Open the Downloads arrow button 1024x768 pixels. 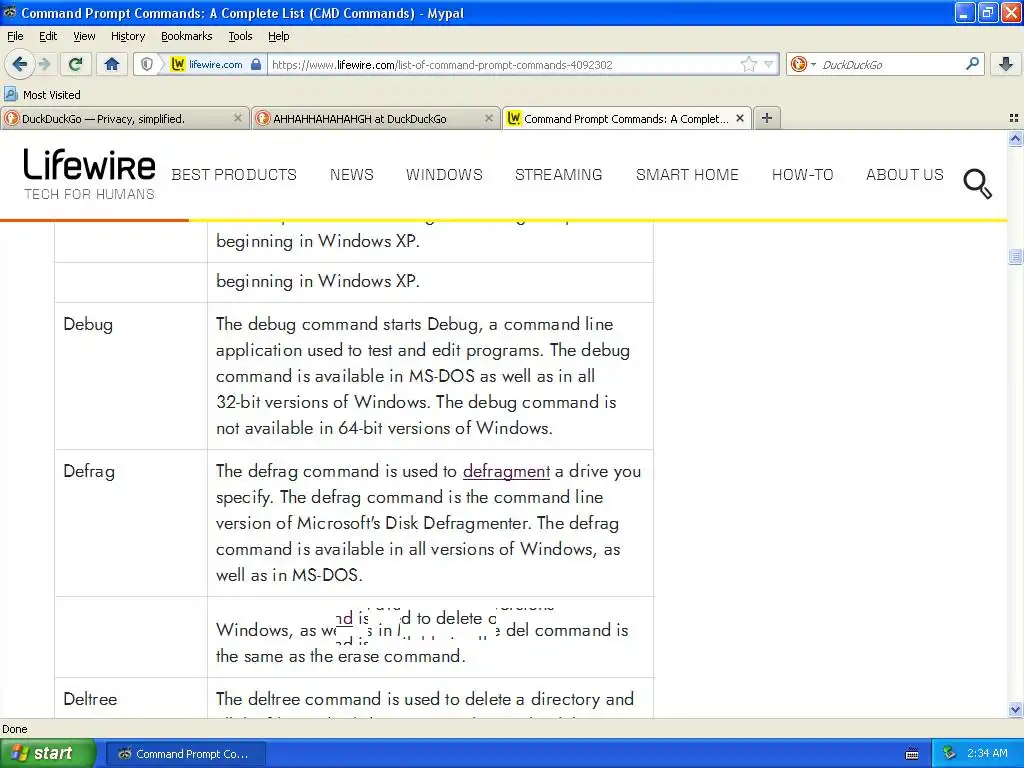pyautogui.click(x=1006, y=64)
